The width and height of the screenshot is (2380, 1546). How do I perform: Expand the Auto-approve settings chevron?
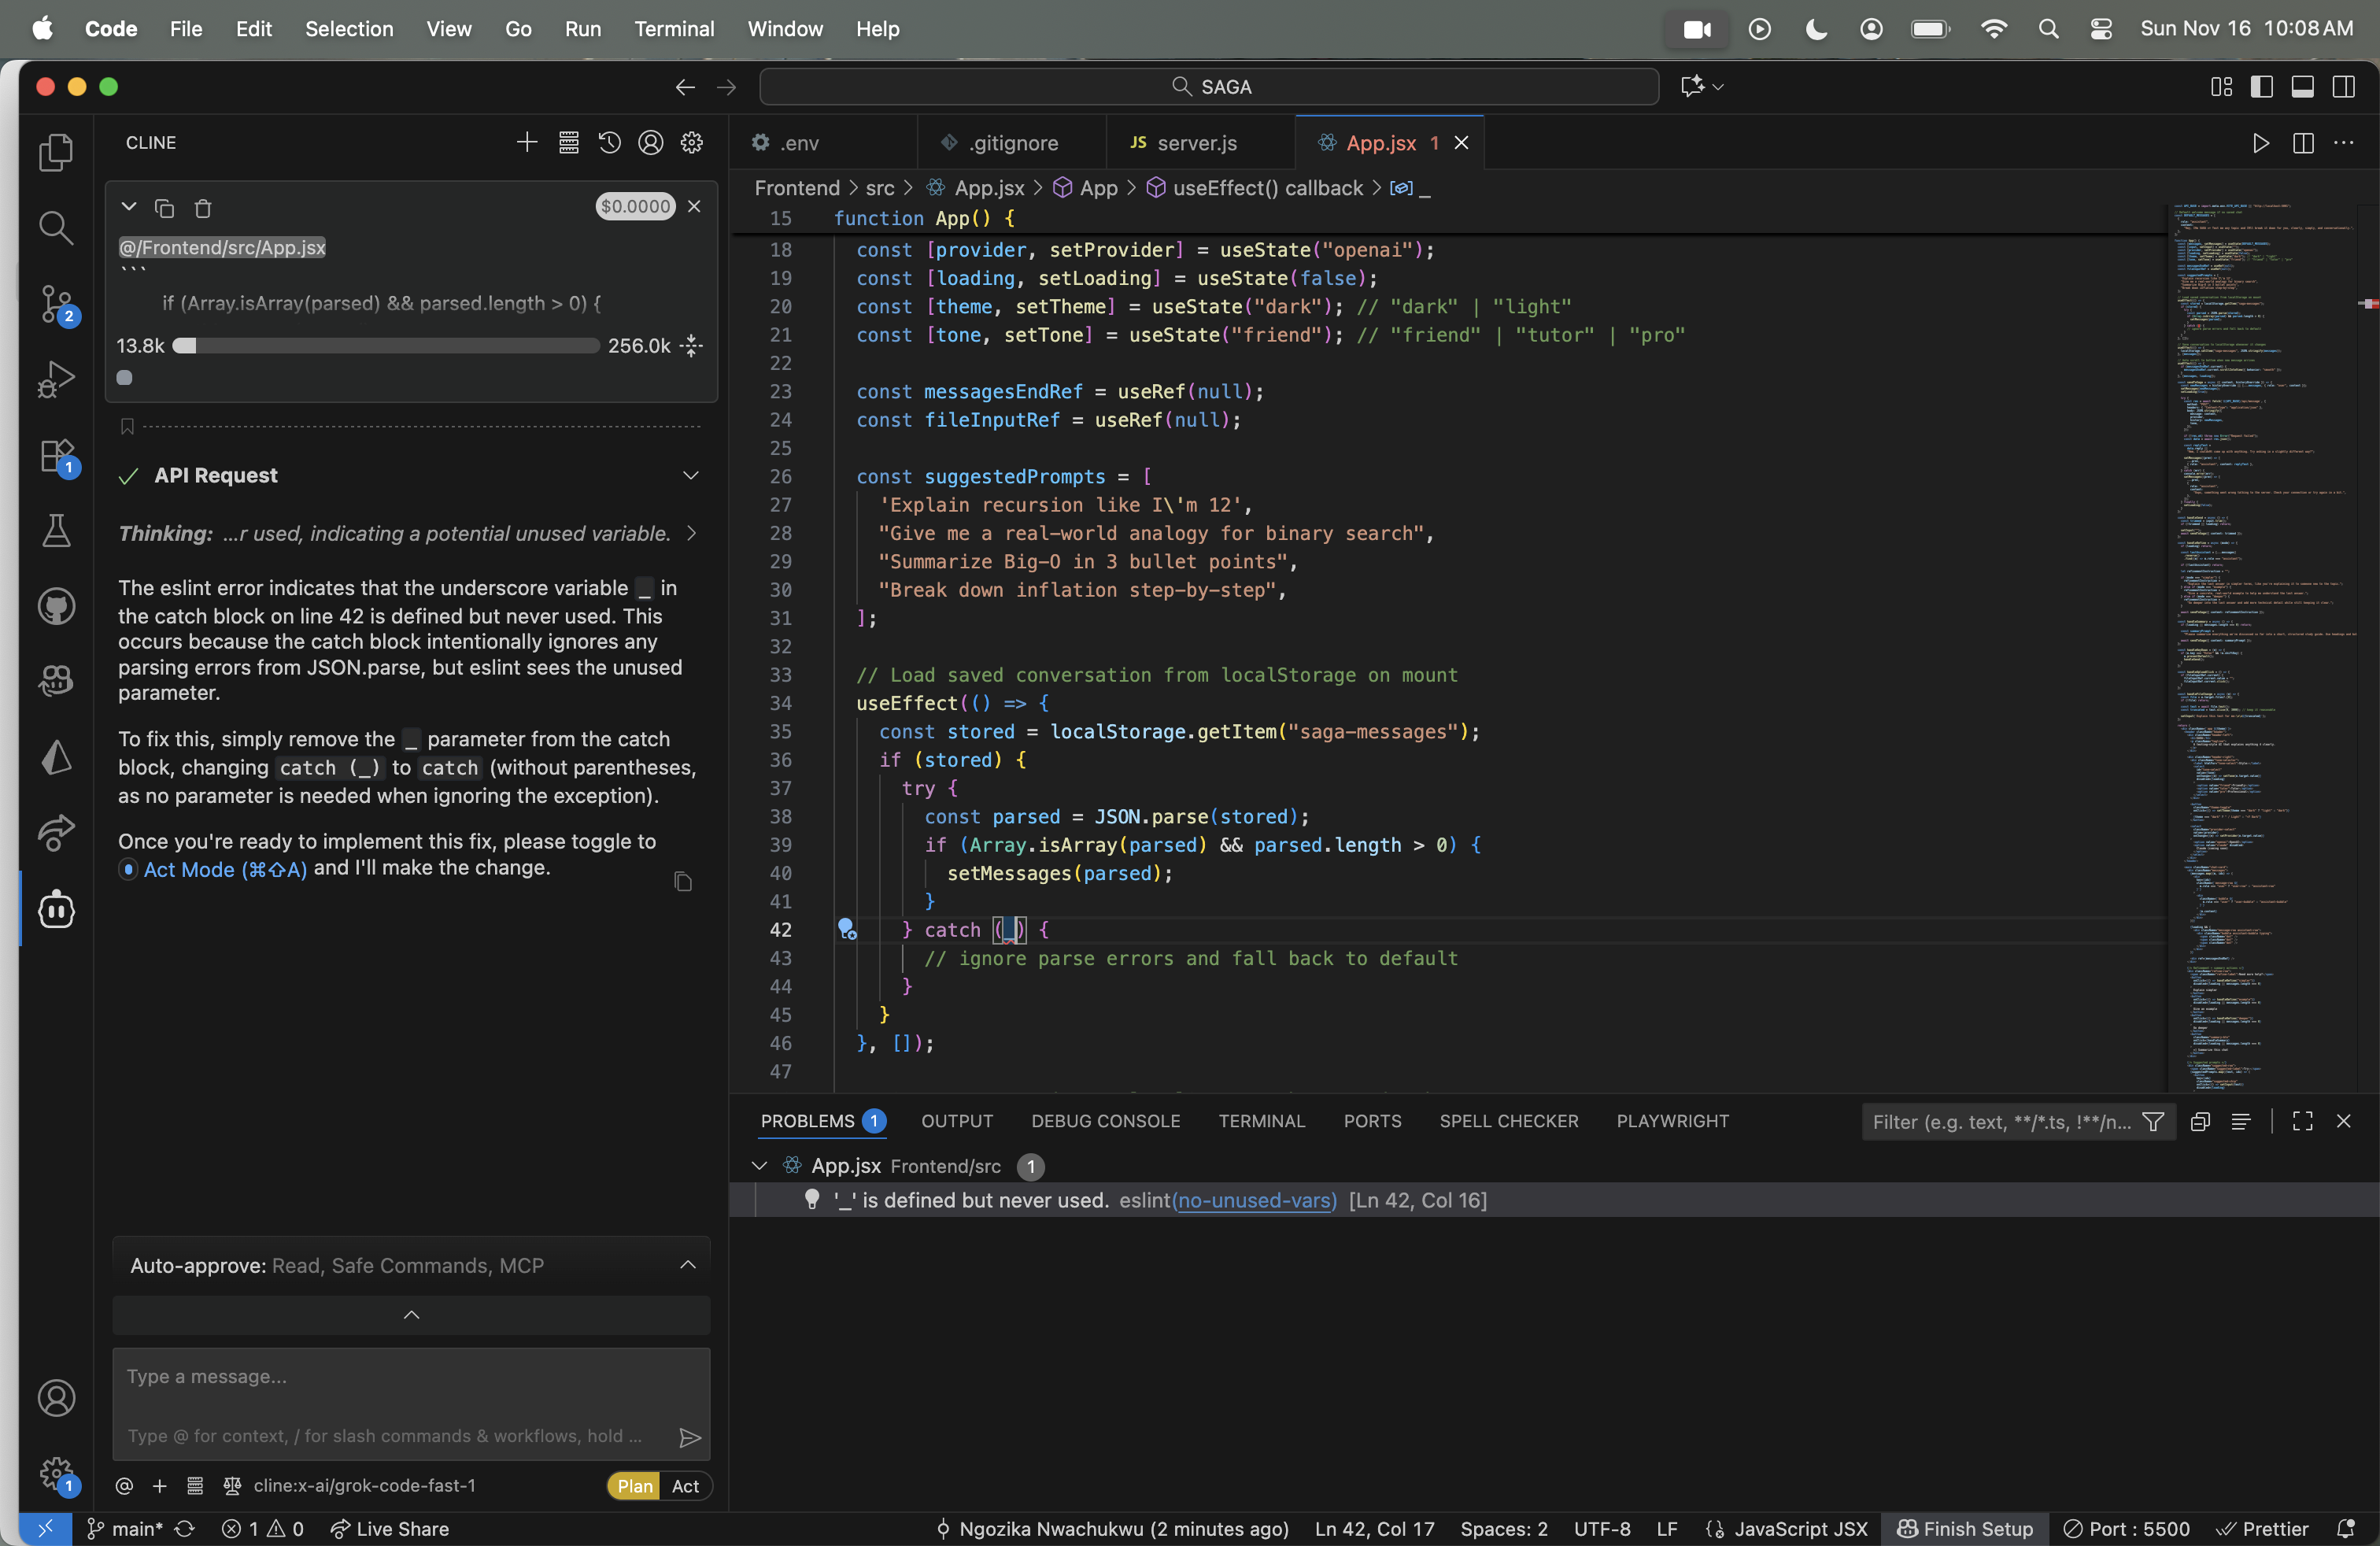tap(688, 1265)
